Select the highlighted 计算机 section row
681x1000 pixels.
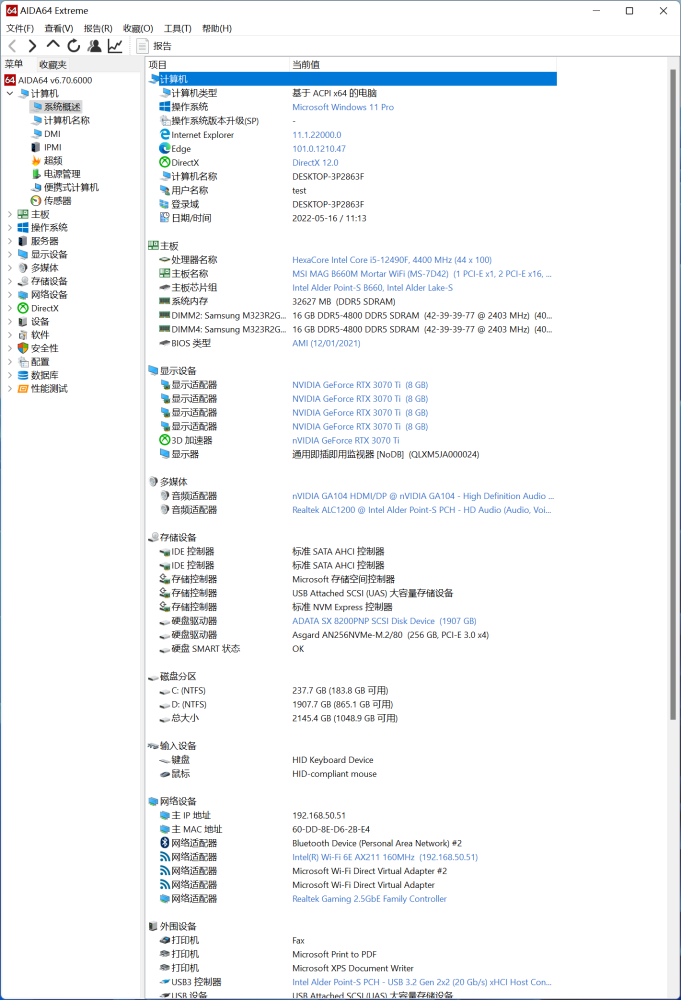351,79
